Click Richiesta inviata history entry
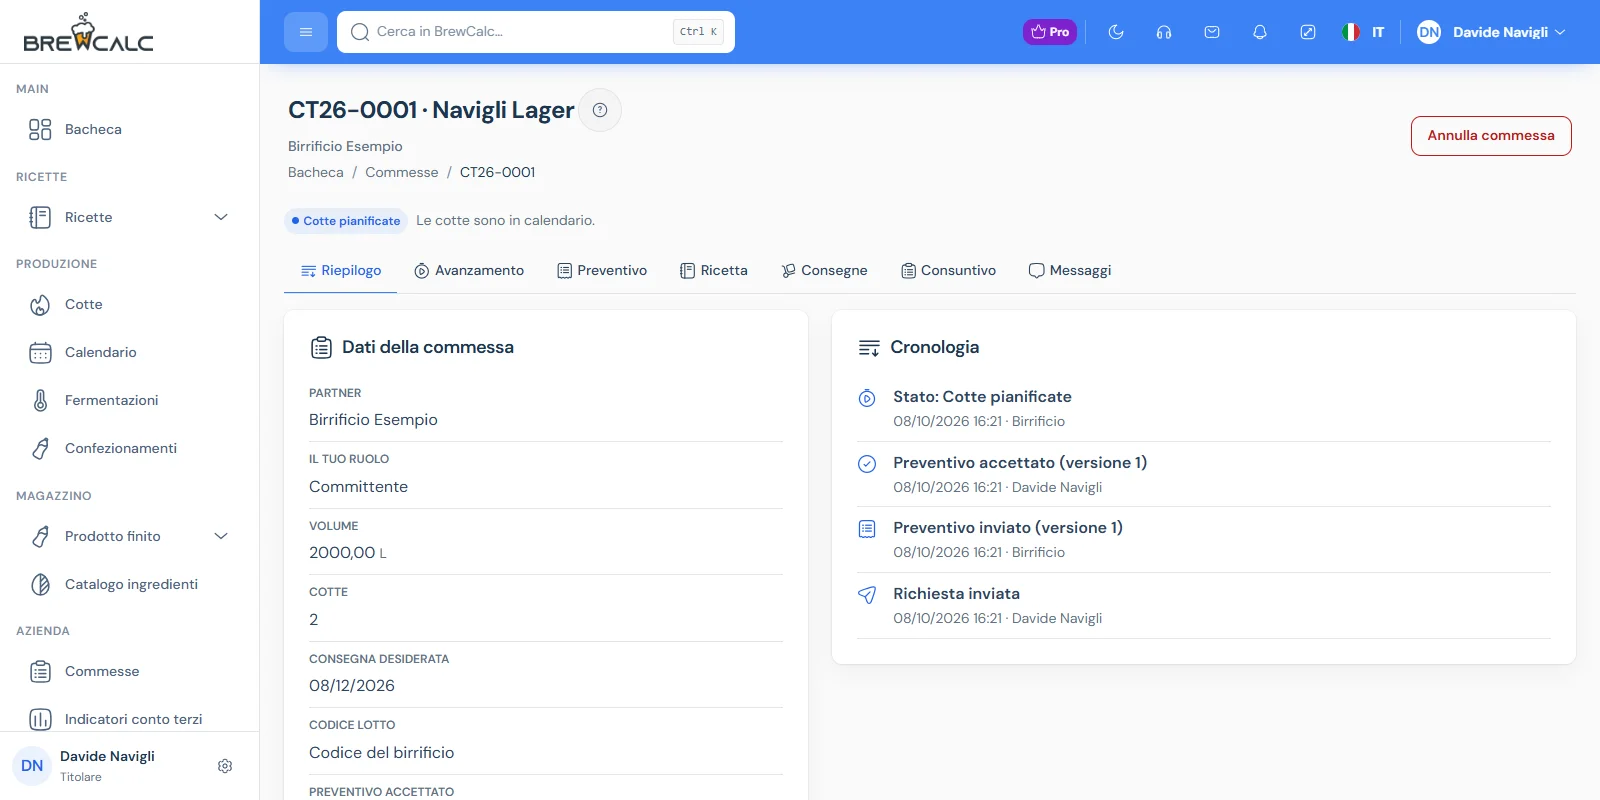 tap(1204, 605)
